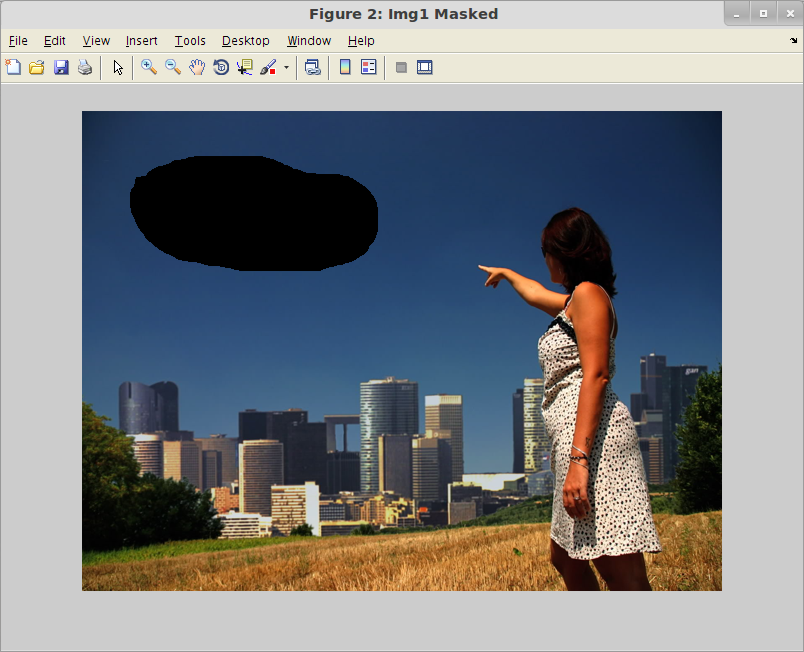Dock the figure using the menu bar arrow
Screen dimensions: 804x652
pyautogui.click(x=794, y=40)
